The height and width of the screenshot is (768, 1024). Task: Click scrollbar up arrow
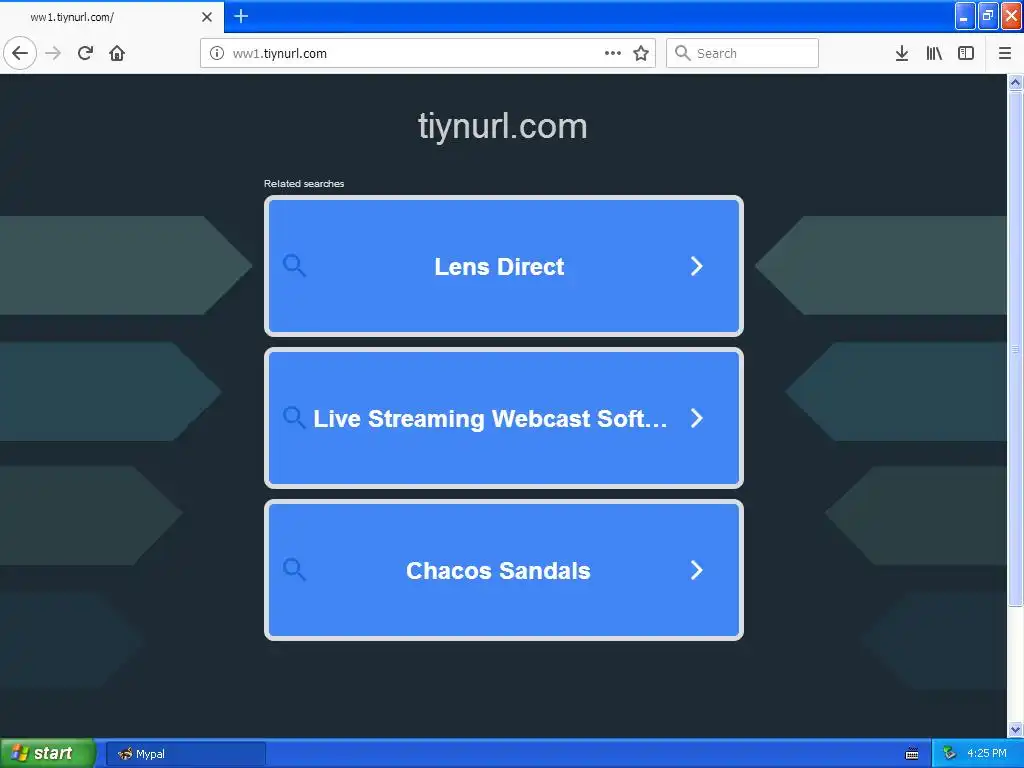point(1016,82)
